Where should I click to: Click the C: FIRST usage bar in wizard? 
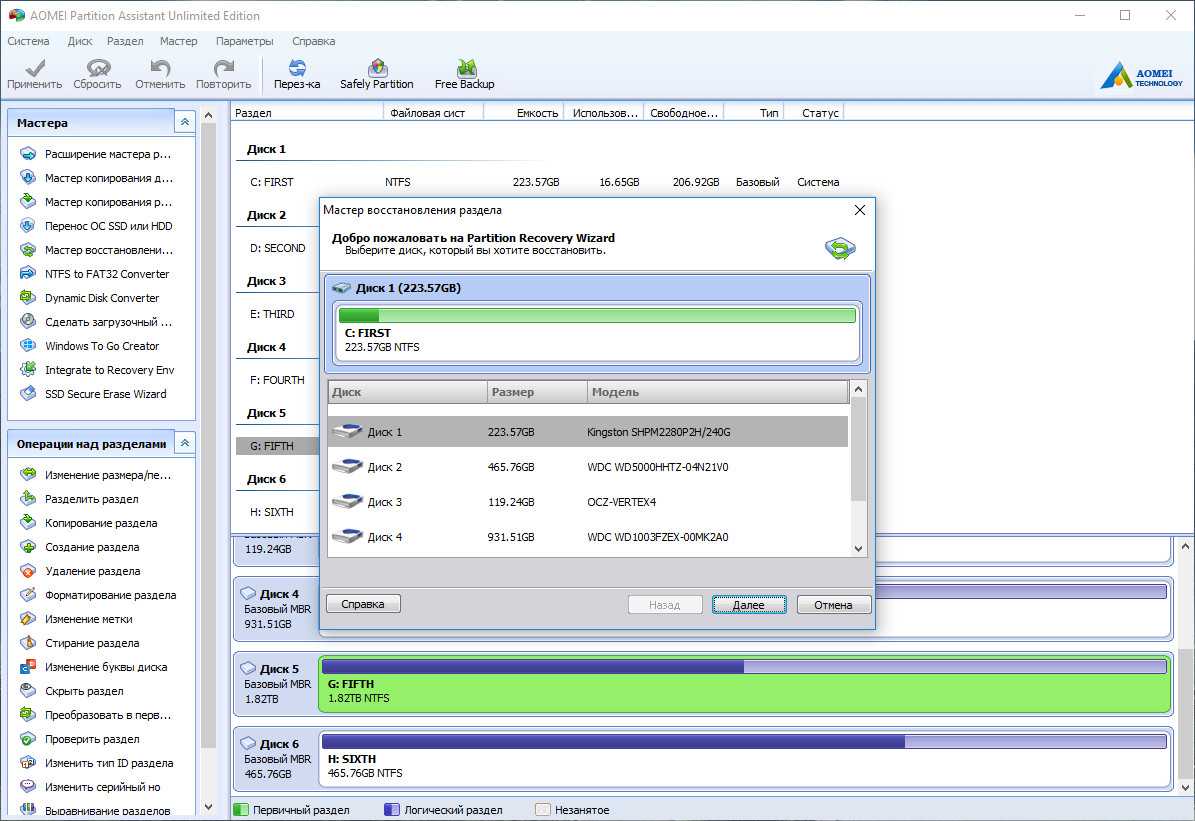click(x=597, y=315)
